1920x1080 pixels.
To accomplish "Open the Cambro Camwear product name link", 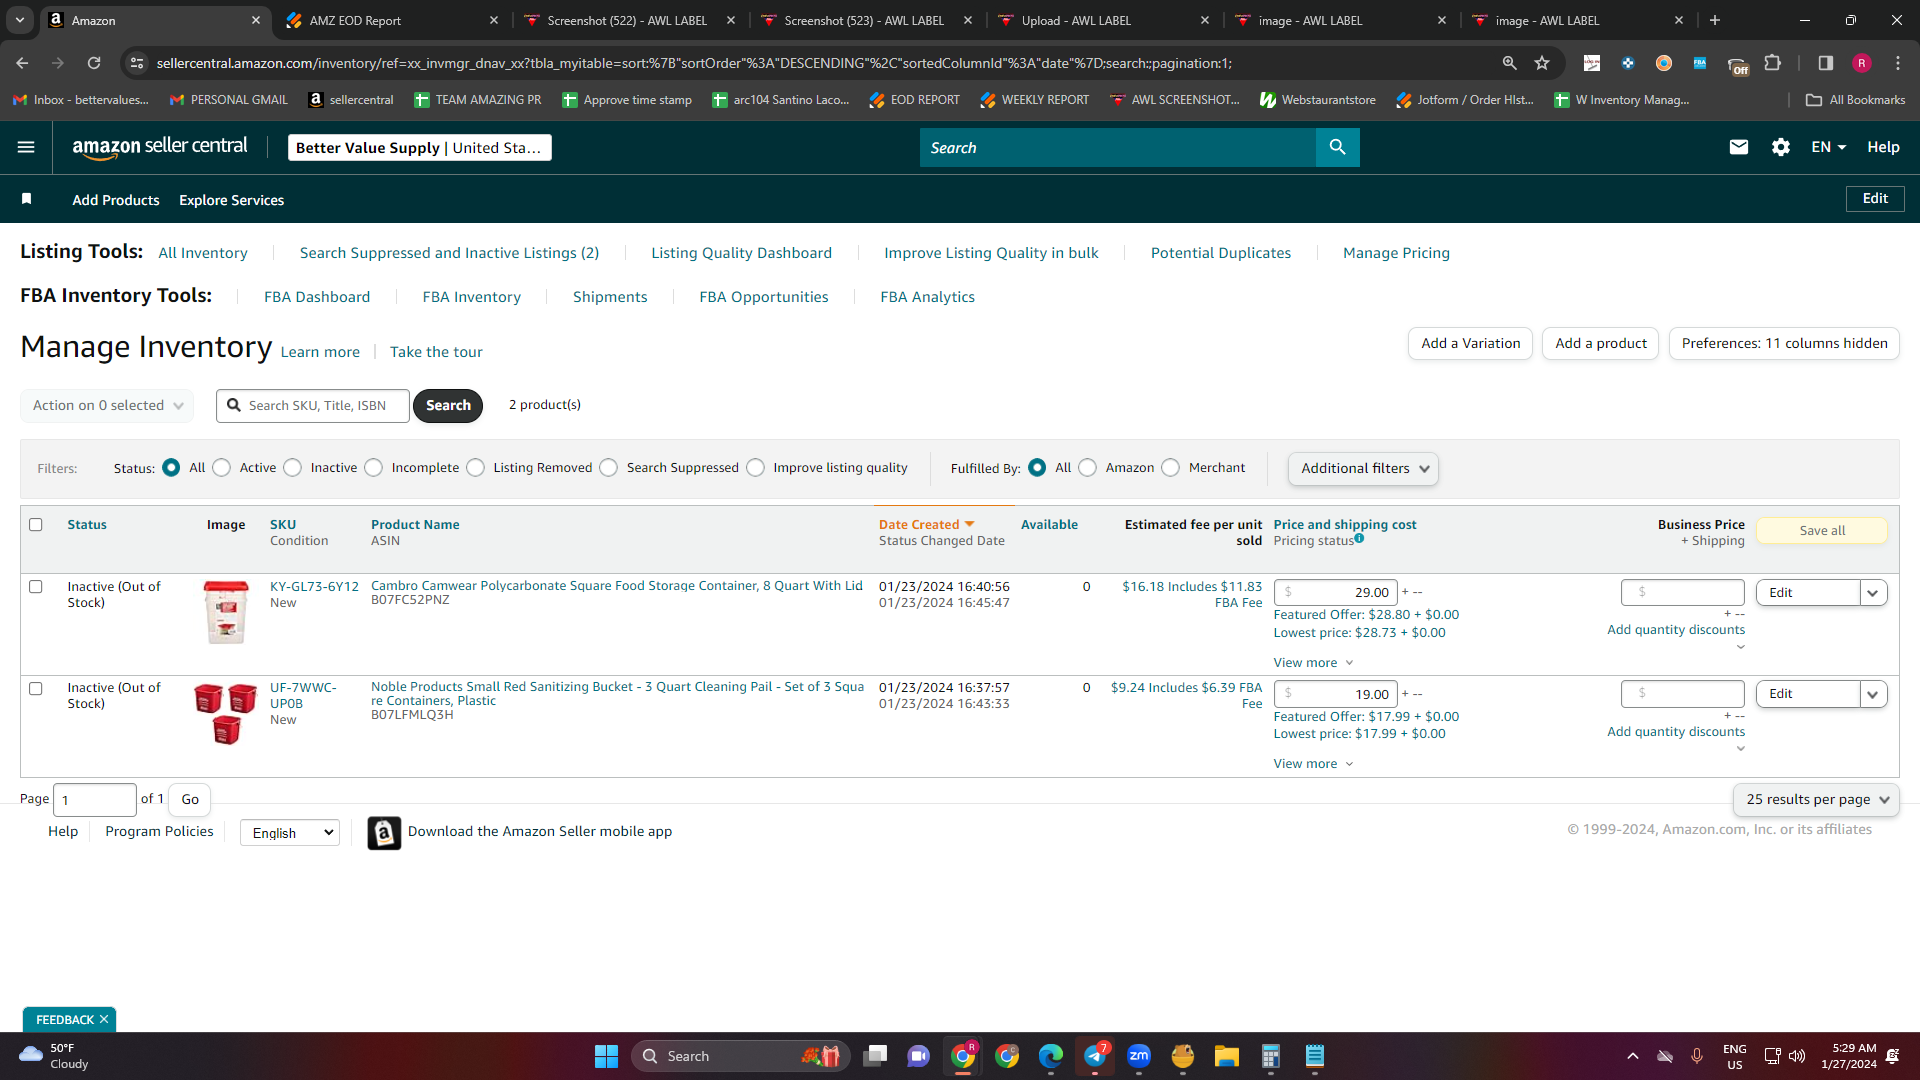I will [x=617, y=586].
